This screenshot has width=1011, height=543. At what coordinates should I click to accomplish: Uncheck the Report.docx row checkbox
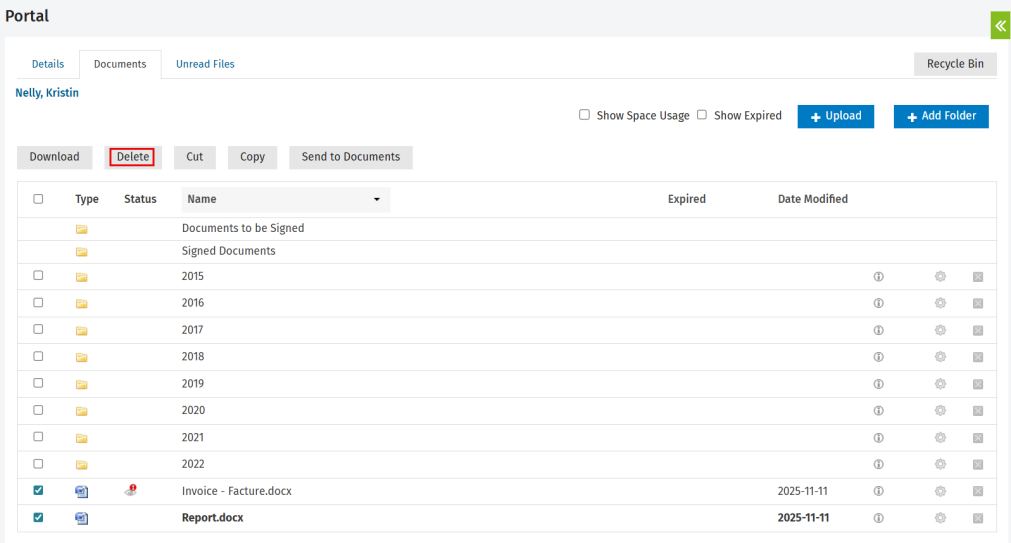38,518
